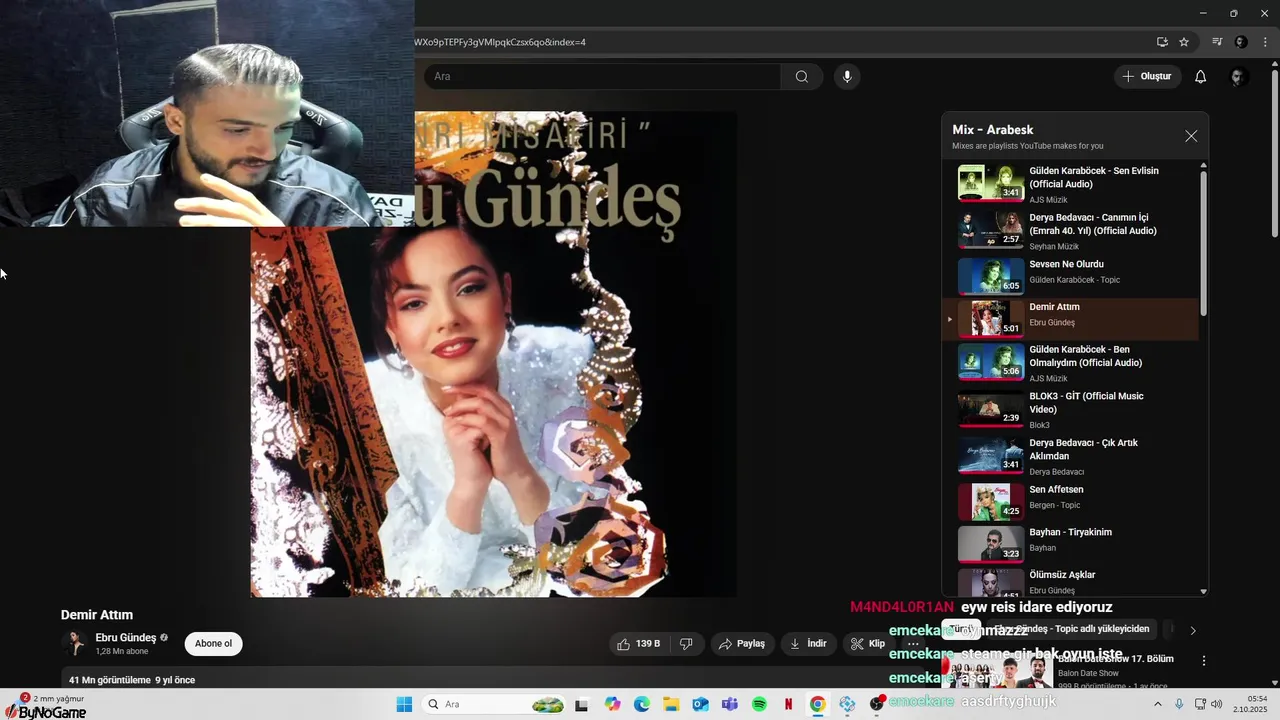Image resolution: width=1280 pixels, height=720 pixels.
Task: Expand hidden system tray icons chevron
Action: coord(1158,704)
